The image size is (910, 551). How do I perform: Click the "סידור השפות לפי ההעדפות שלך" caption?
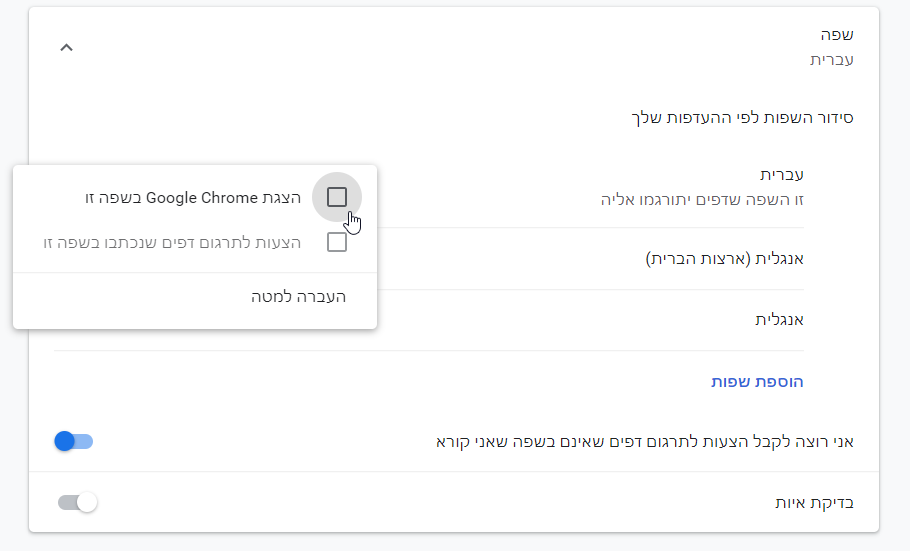tap(742, 117)
